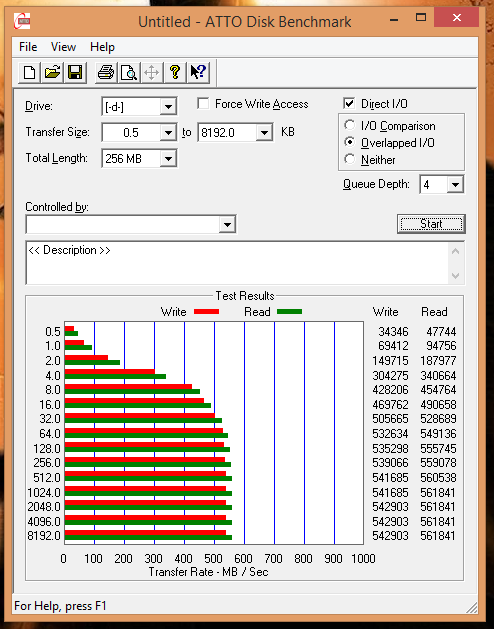Click the window resize grip corner
Screen dimensions: 494x629
(x=471, y=607)
